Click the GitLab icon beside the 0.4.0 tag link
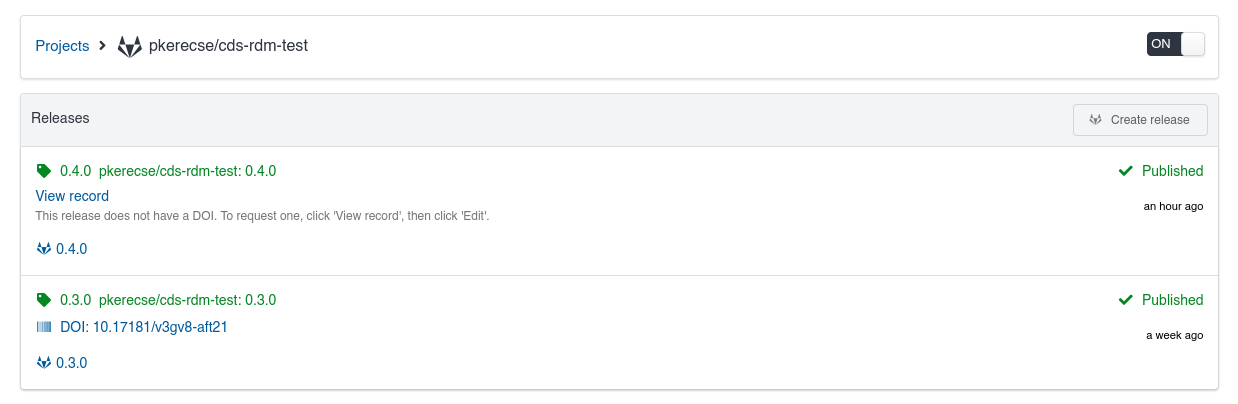The image size is (1238, 404). pyautogui.click(x=44, y=249)
